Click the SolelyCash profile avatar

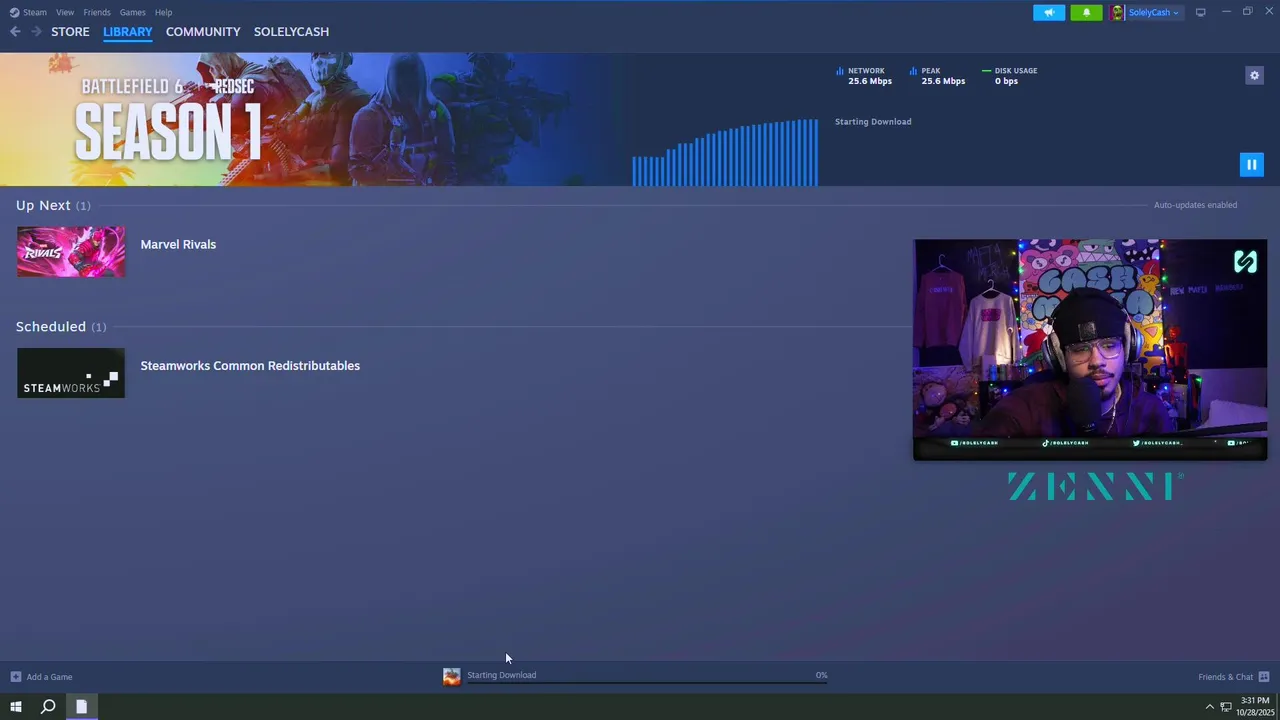click(1117, 12)
